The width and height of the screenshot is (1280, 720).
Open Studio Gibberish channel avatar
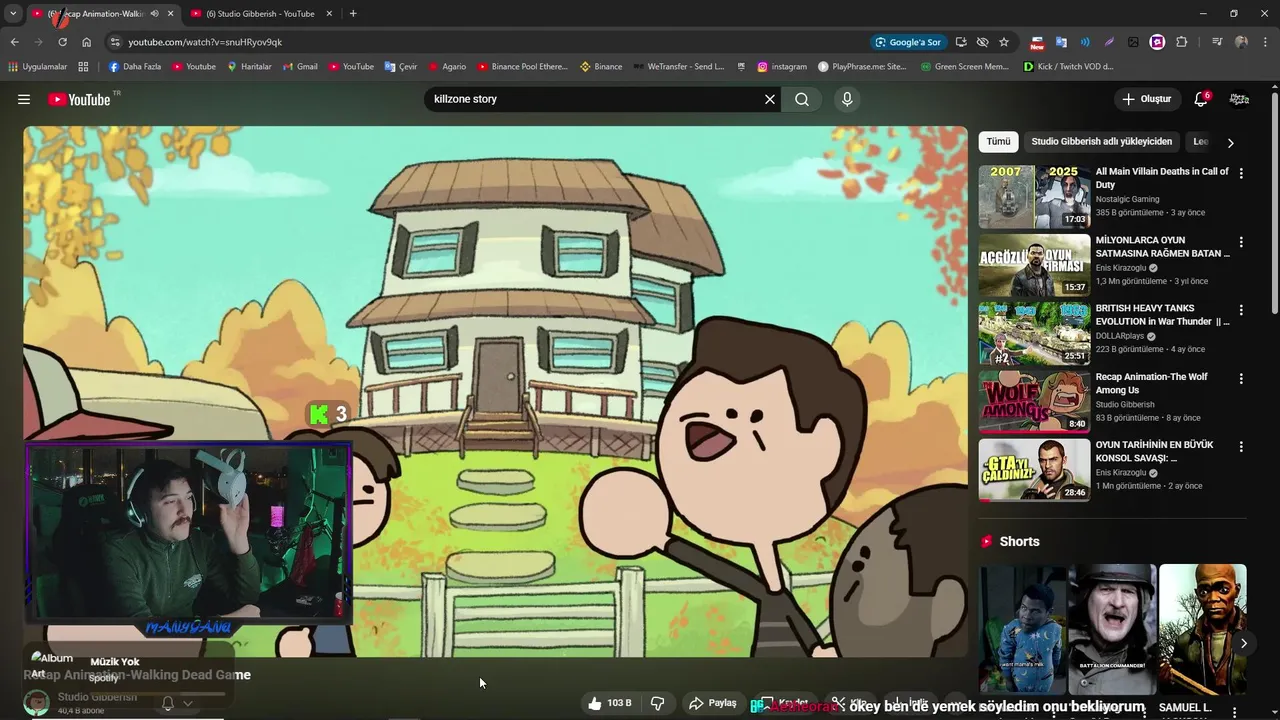37,703
